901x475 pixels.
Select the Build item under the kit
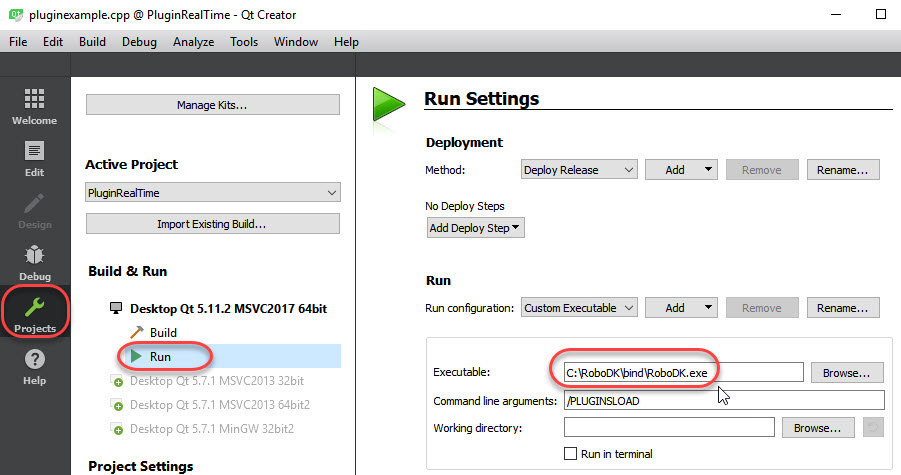pos(163,333)
